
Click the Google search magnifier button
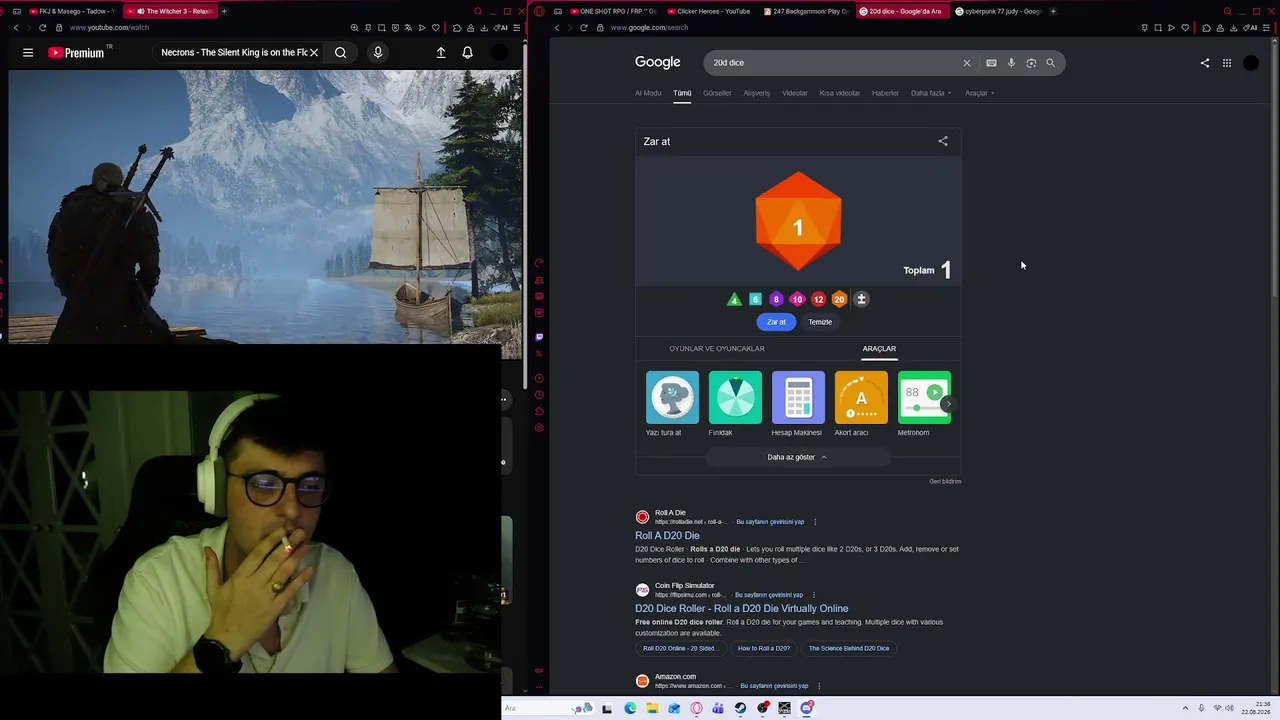point(1050,63)
